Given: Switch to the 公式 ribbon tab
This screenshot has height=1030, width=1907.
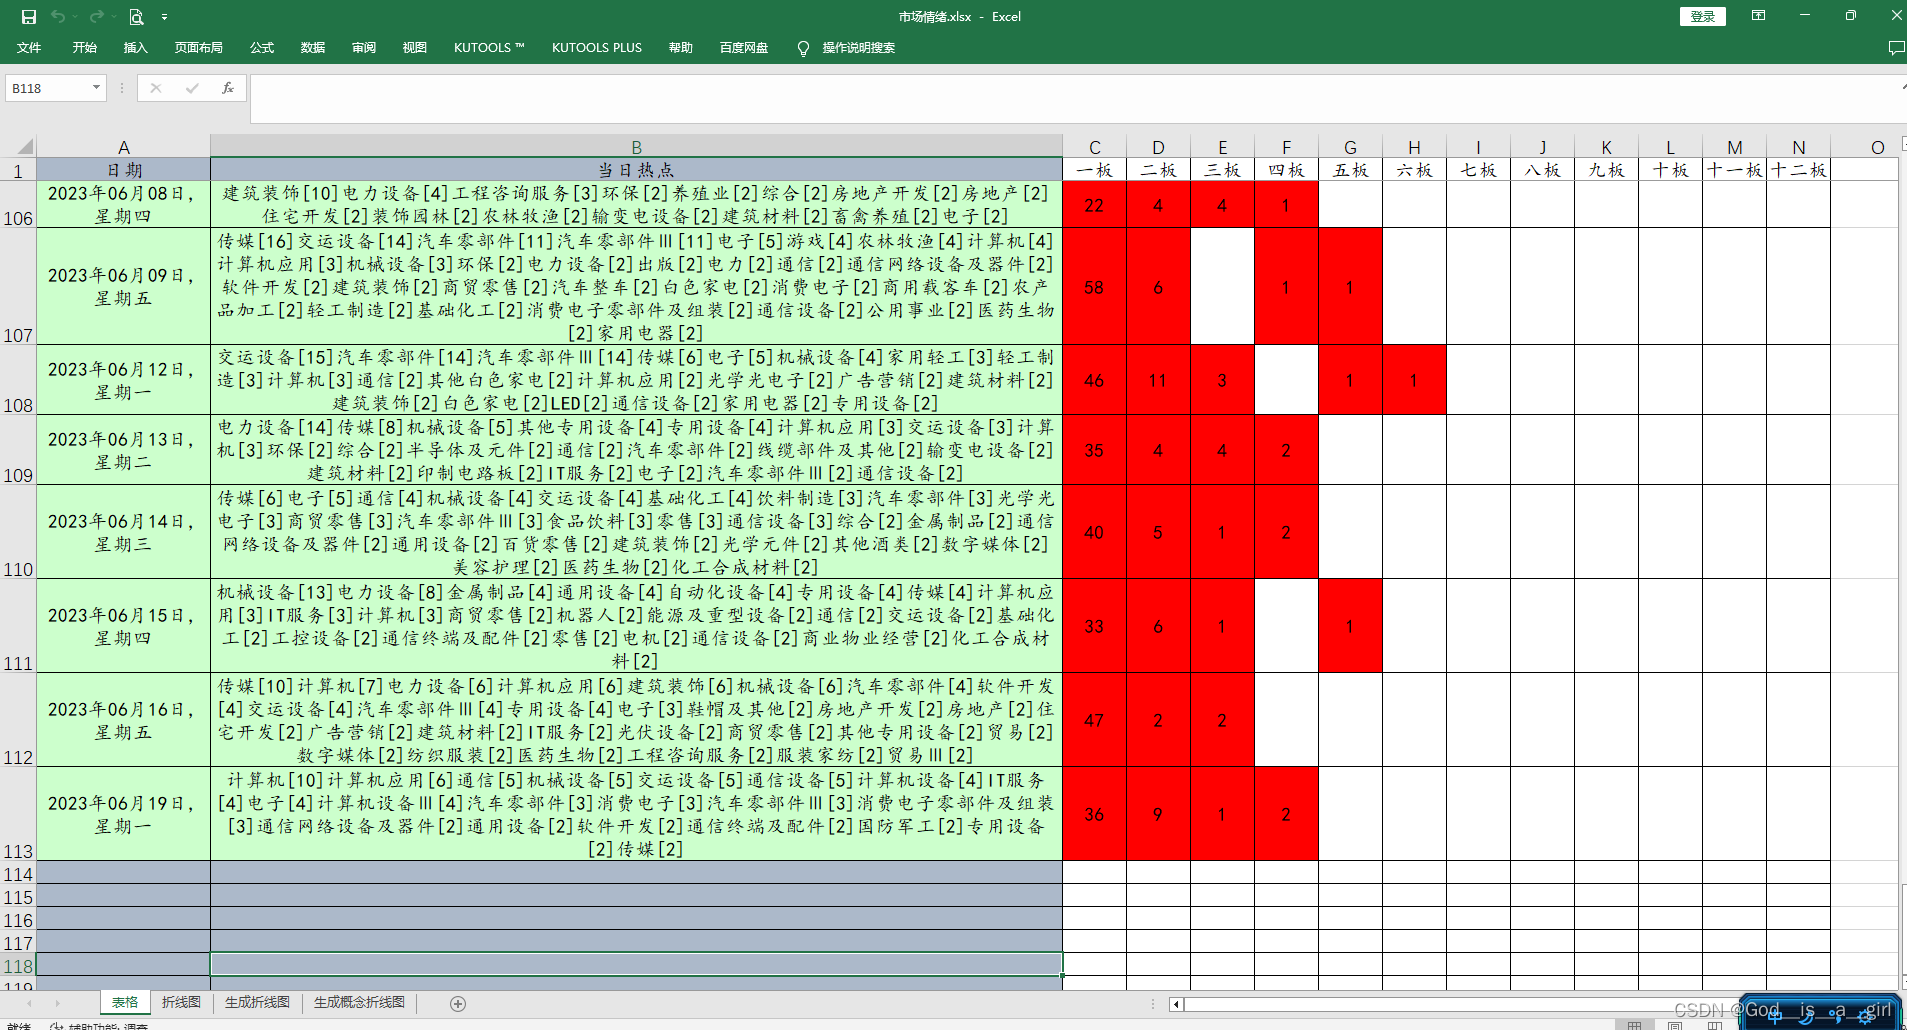Looking at the screenshot, I should pyautogui.click(x=262, y=48).
